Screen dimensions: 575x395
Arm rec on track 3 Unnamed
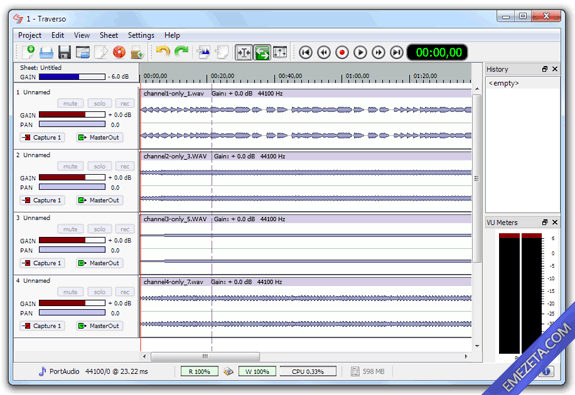125,229
